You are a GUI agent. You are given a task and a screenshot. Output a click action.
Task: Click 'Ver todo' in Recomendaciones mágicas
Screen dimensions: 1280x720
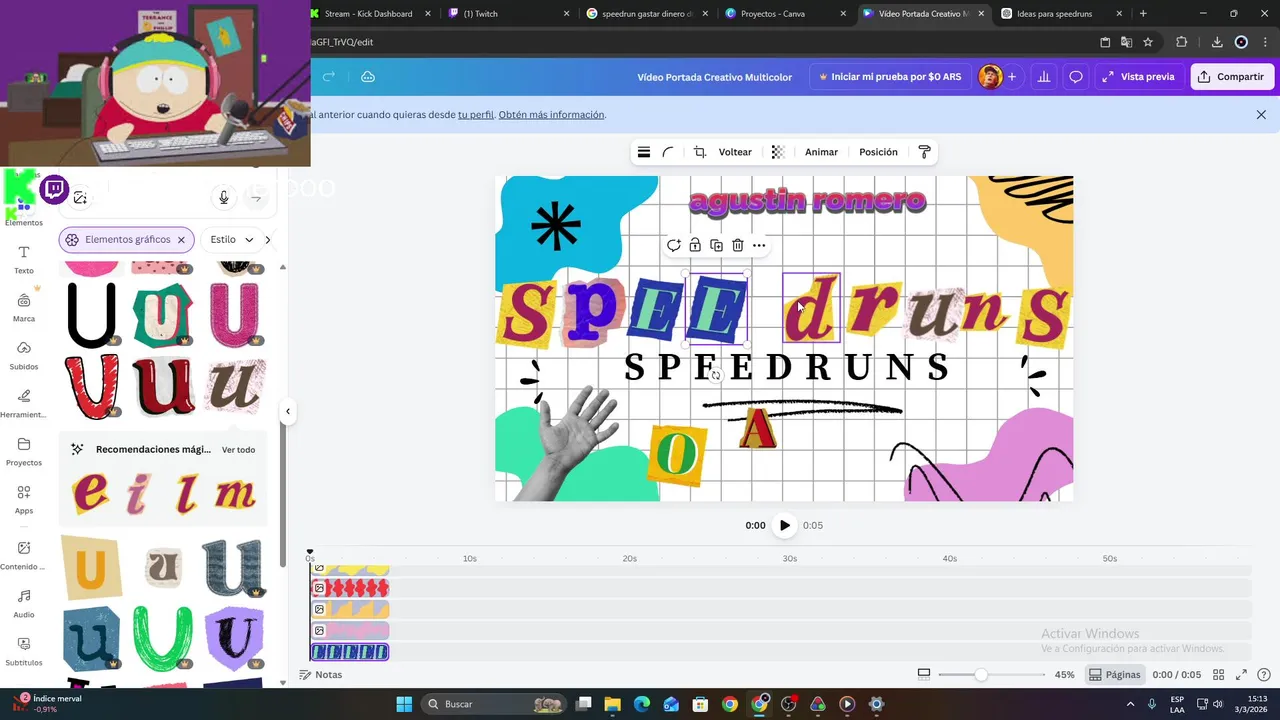click(238, 450)
